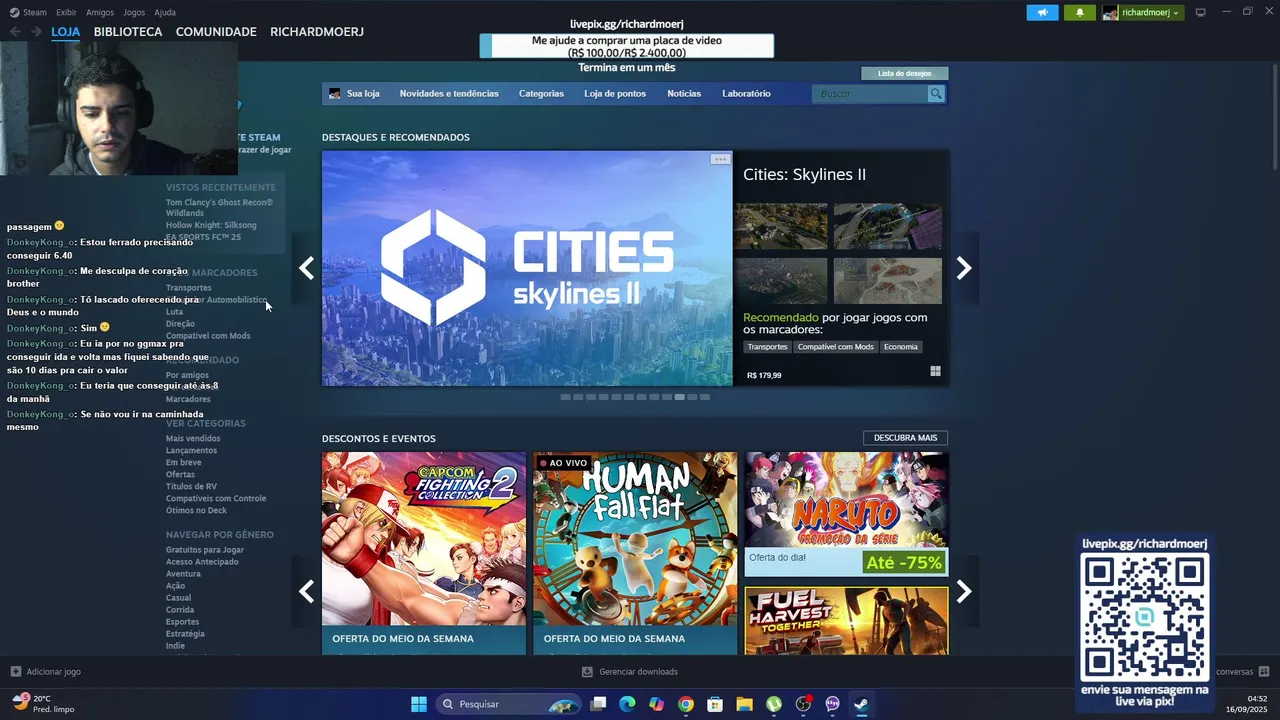Open Mais vendidos category link

point(193,438)
